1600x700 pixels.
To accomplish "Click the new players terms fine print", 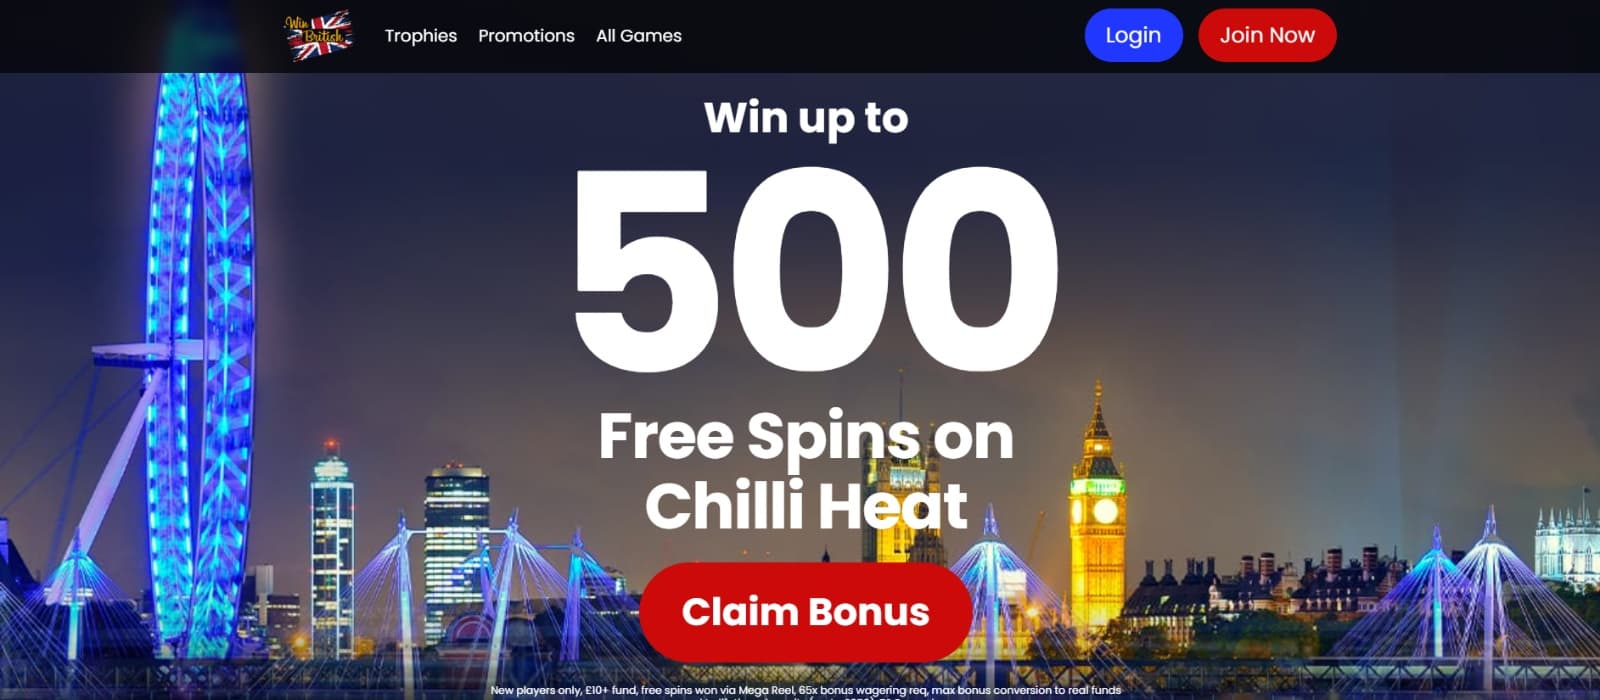I will [x=806, y=690].
